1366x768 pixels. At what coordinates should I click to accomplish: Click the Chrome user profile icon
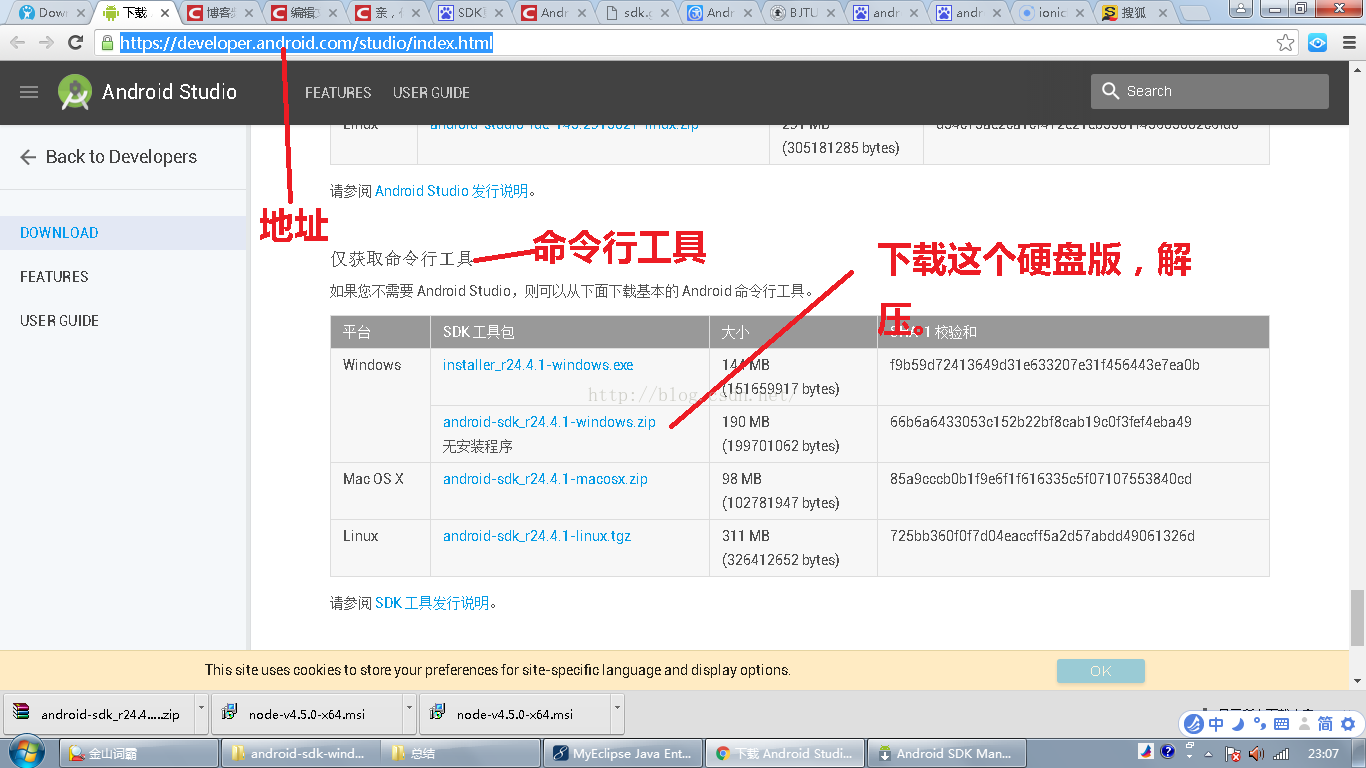(1241, 9)
